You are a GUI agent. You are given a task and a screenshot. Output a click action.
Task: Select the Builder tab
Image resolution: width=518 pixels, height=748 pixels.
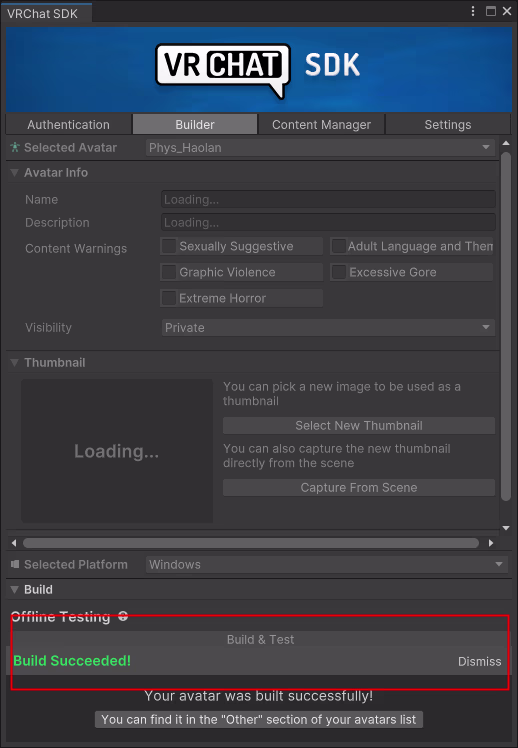click(x=195, y=125)
